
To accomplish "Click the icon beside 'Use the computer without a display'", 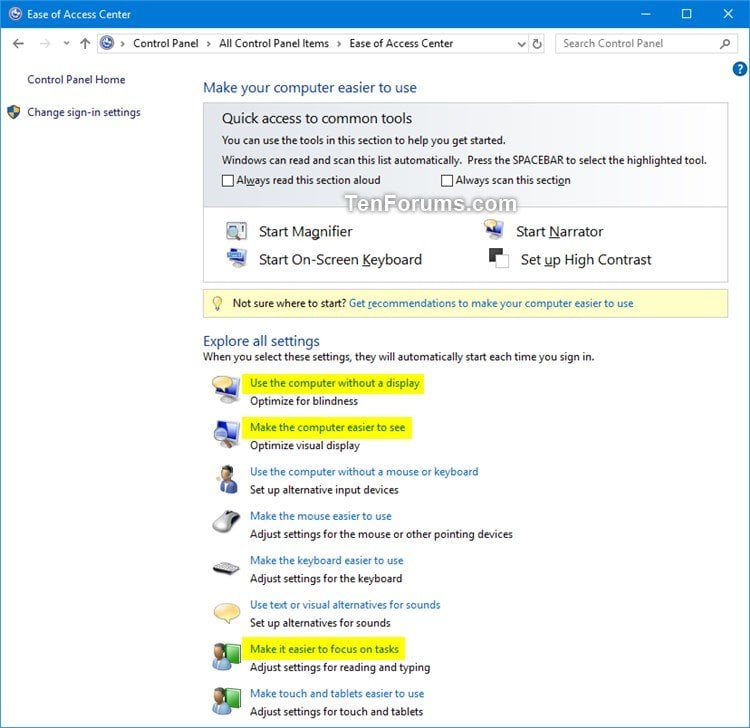I will click(226, 389).
